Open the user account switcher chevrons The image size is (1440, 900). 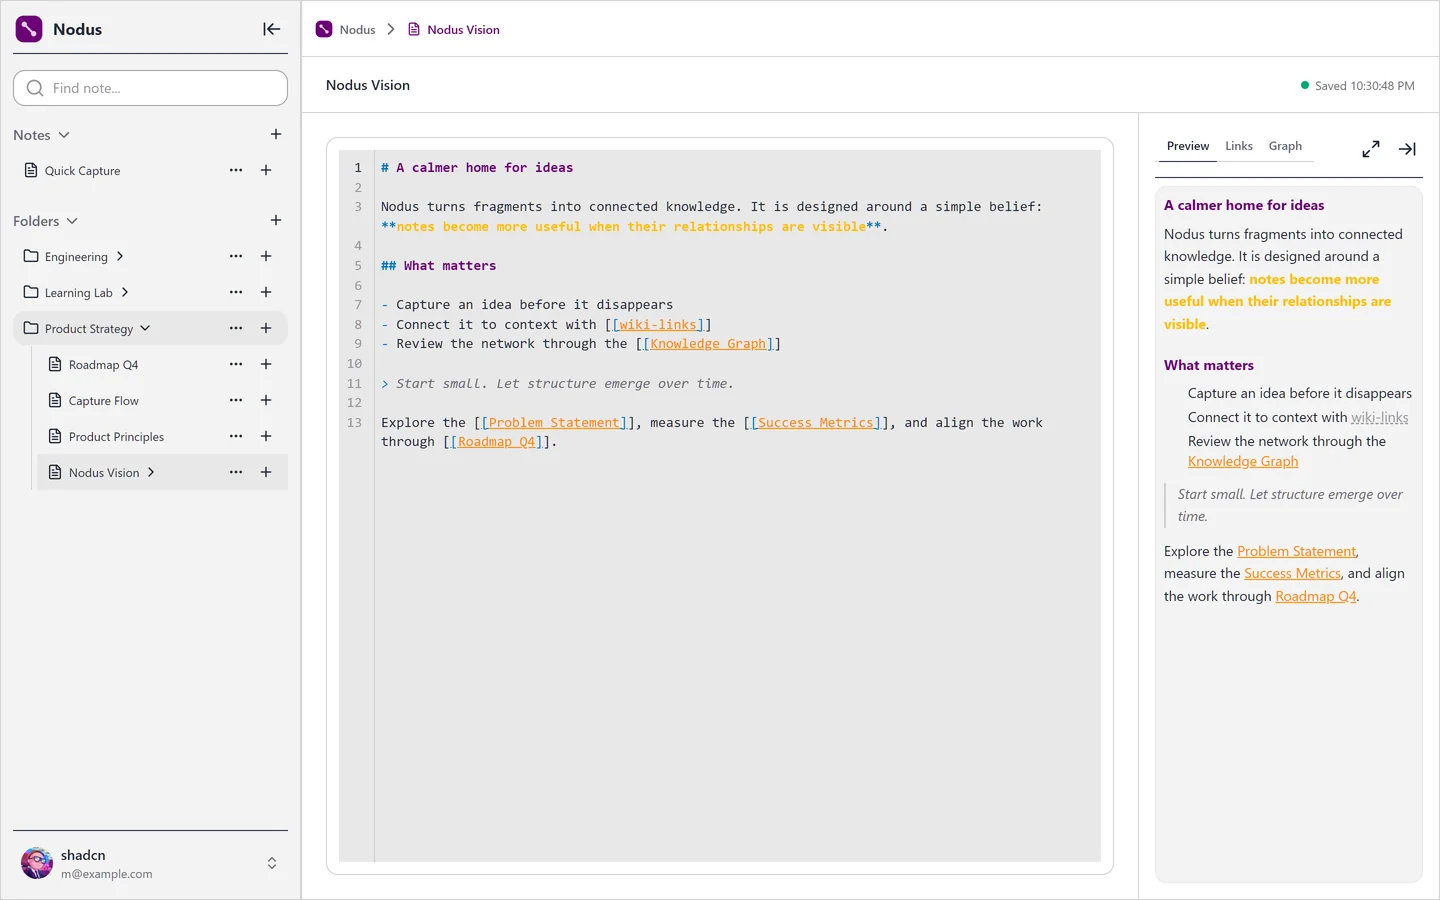click(x=272, y=863)
